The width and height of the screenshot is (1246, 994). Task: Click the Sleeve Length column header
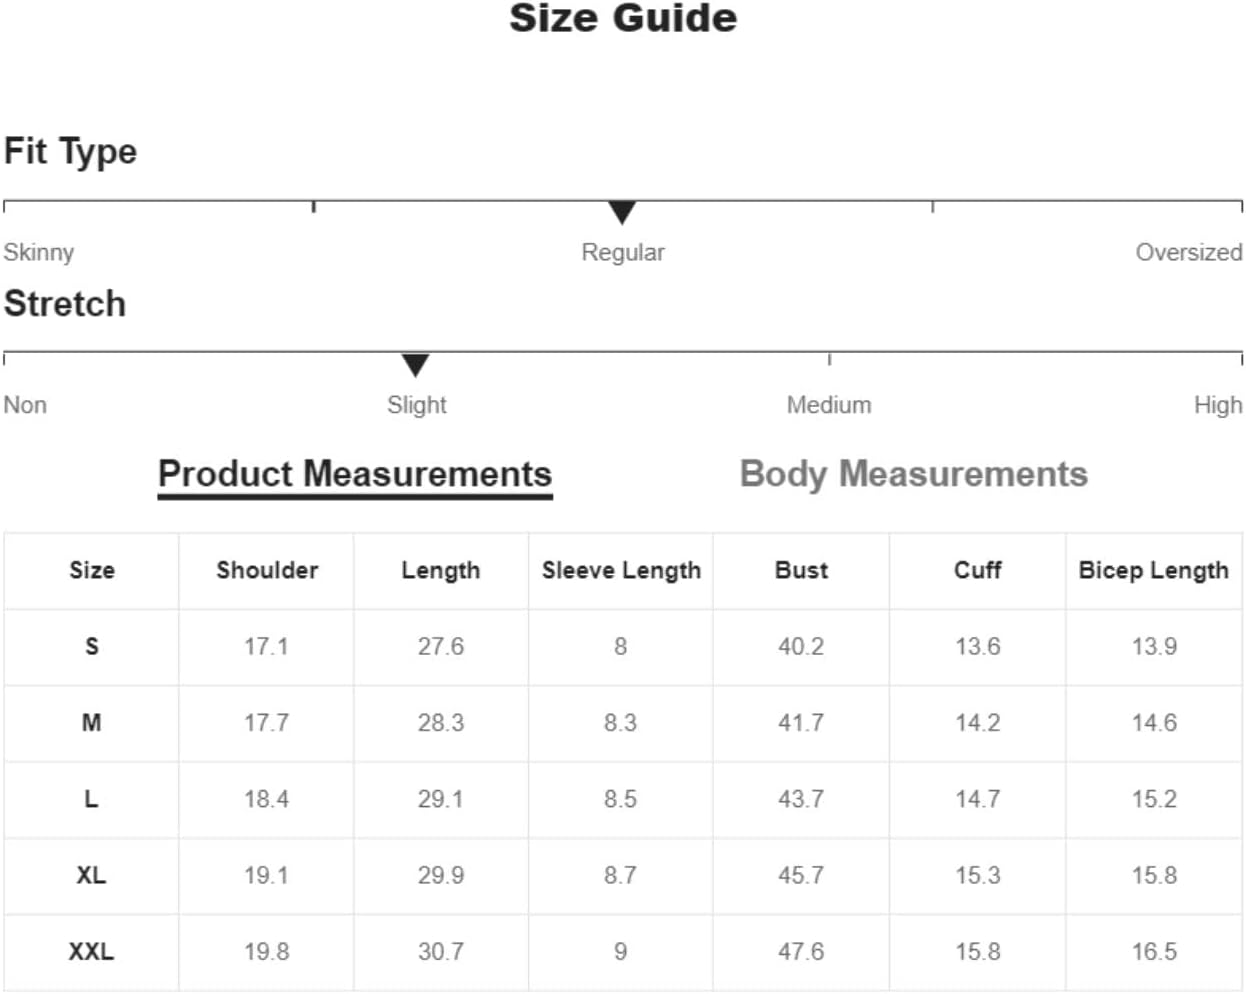click(621, 570)
